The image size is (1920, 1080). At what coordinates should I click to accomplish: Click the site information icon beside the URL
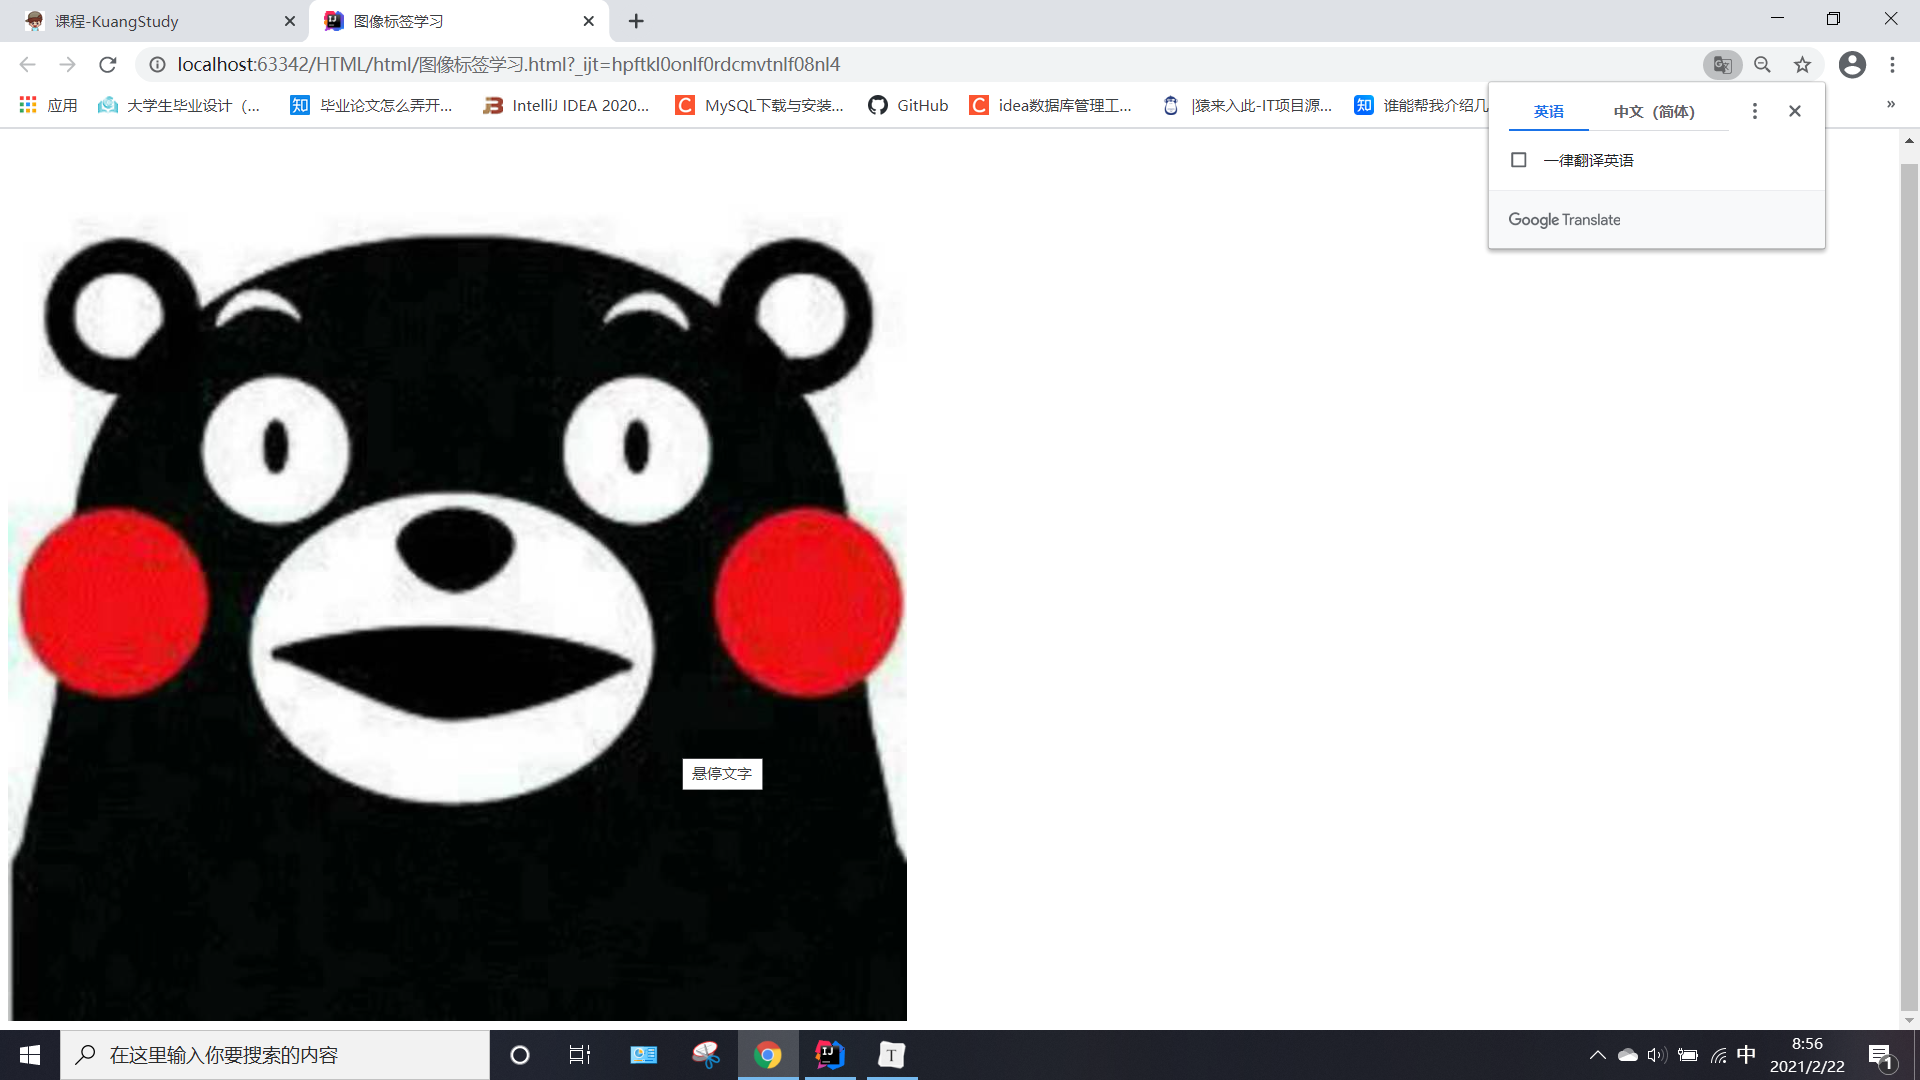[x=157, y=65]
